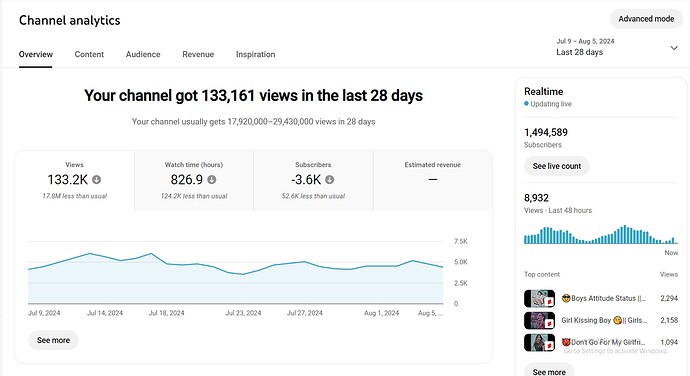Select the Views metric card

click(x=74, y=181)
